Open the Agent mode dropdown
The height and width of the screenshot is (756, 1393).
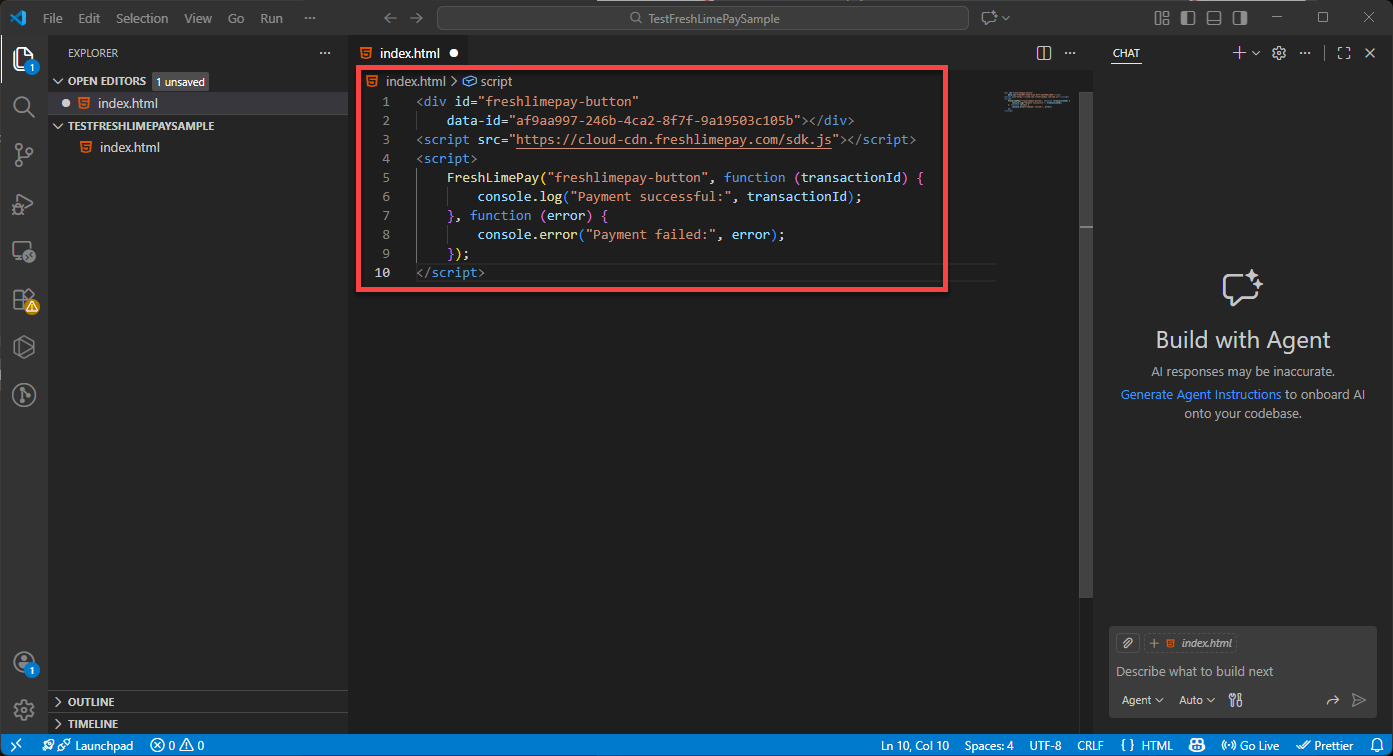1142,700
